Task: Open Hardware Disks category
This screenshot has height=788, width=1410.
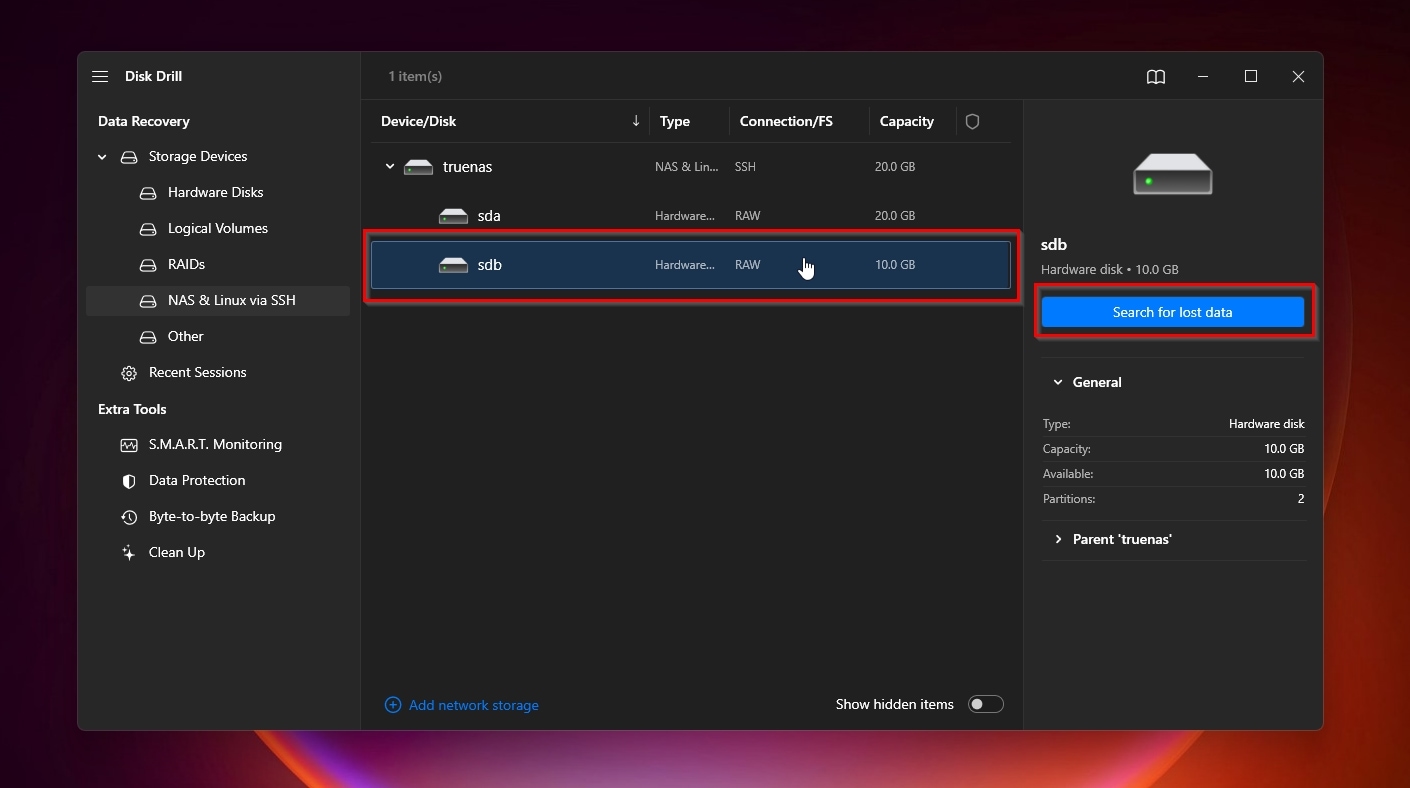Action: [215, 192]
